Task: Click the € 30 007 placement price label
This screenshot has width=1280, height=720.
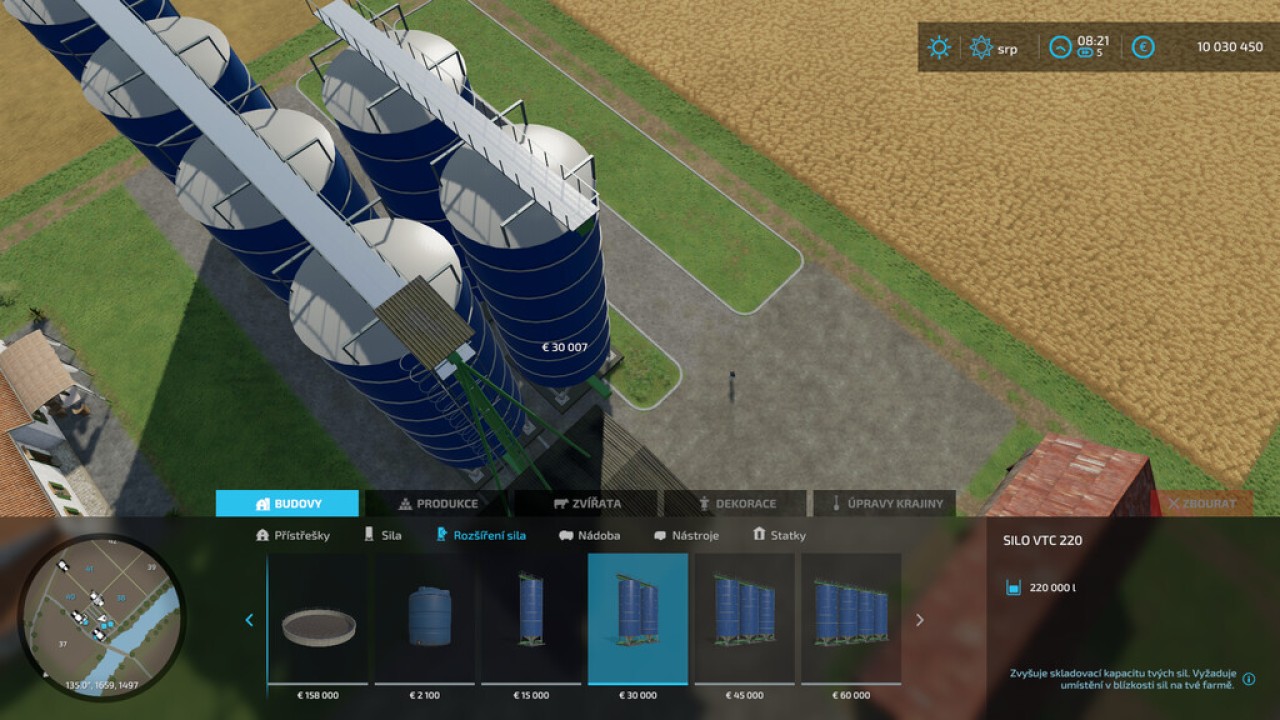Action: 565,348
